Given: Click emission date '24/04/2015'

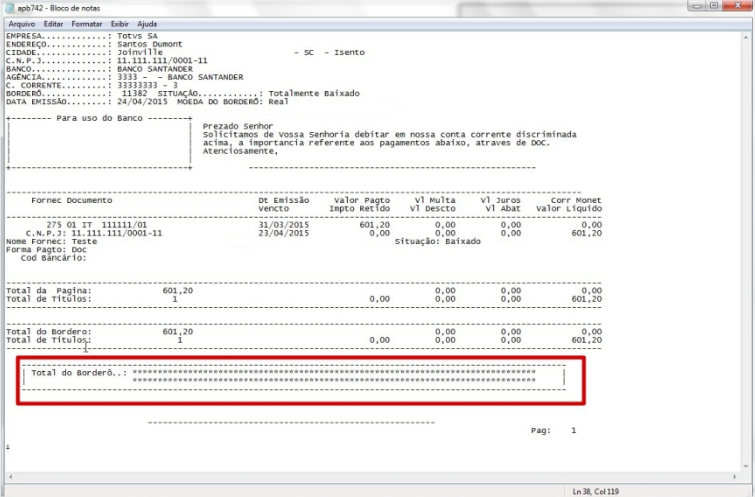Looking at the screenshot, I should 143,102.
